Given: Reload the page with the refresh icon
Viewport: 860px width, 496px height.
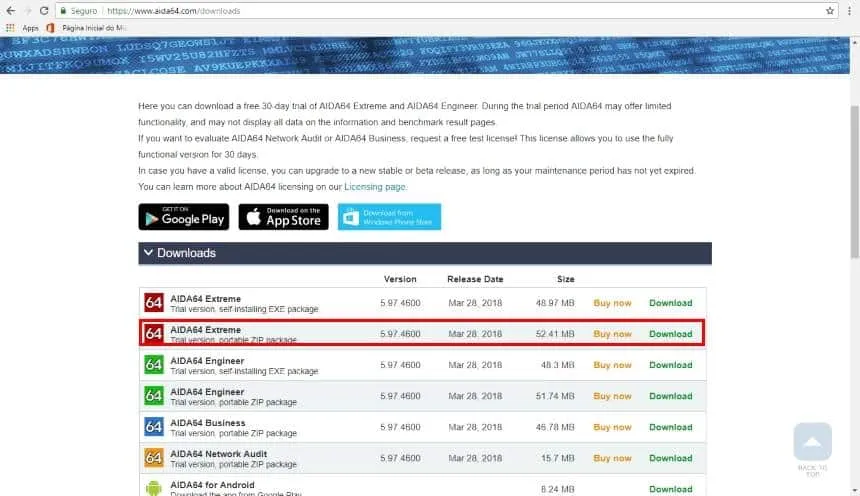Looking at the screenshot, I should coord(44,10).
